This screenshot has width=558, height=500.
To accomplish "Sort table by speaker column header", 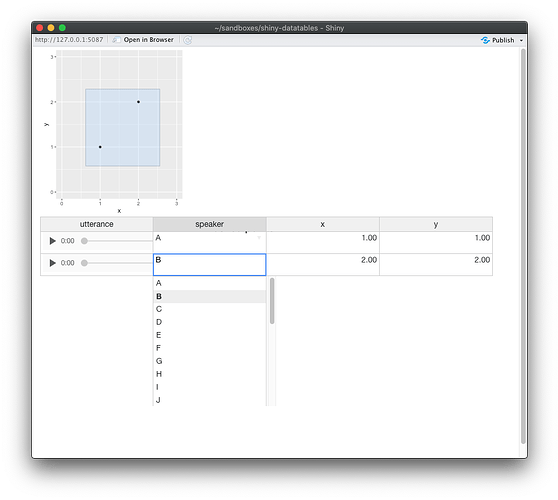I will (x=210, y=224).
